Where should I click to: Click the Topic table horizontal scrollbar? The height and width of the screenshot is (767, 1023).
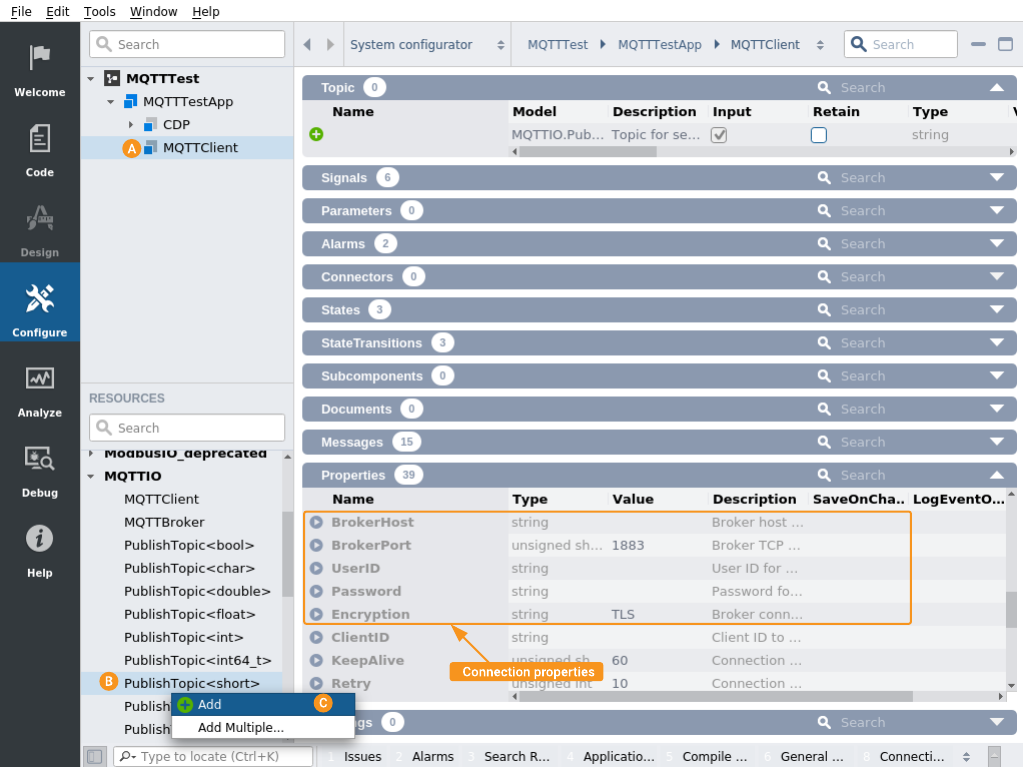(x=586, y=152)
